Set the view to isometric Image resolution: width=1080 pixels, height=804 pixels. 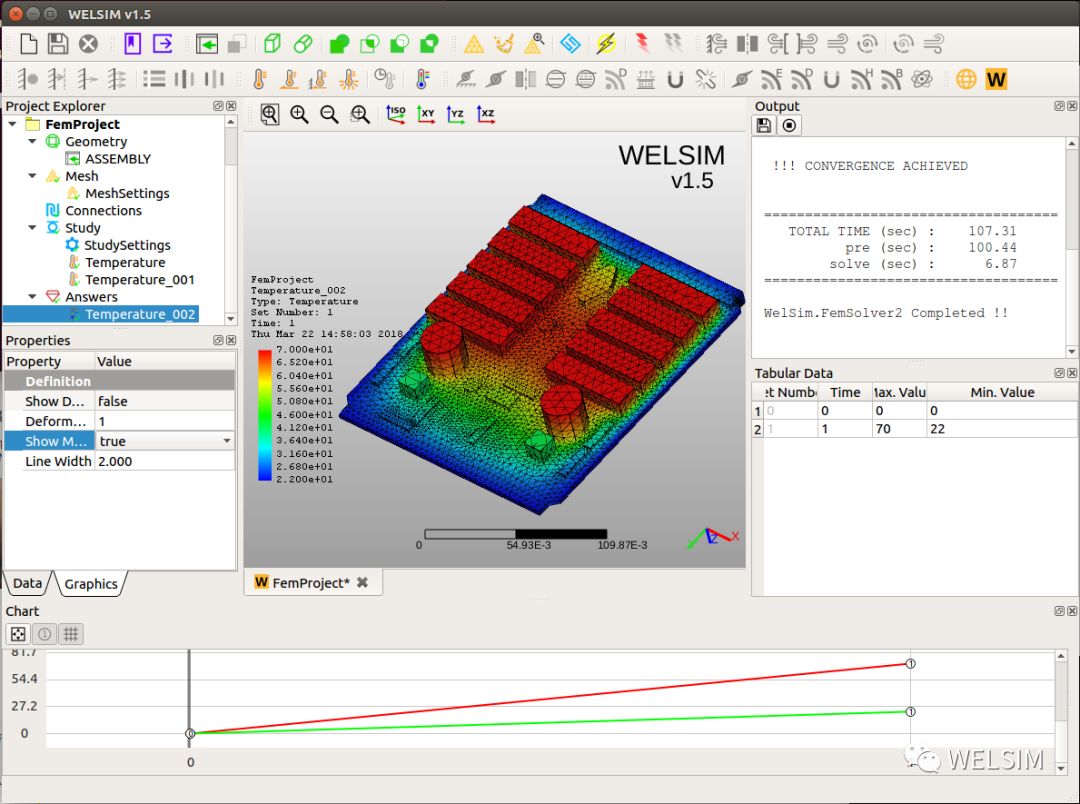(x=395, y=114)
